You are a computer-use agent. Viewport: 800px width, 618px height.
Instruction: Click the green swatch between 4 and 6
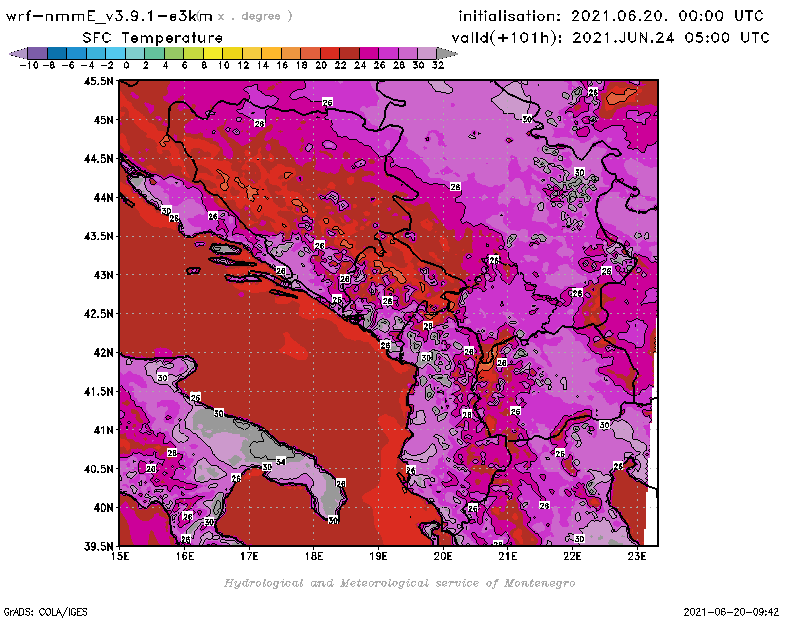pos(174,53)
